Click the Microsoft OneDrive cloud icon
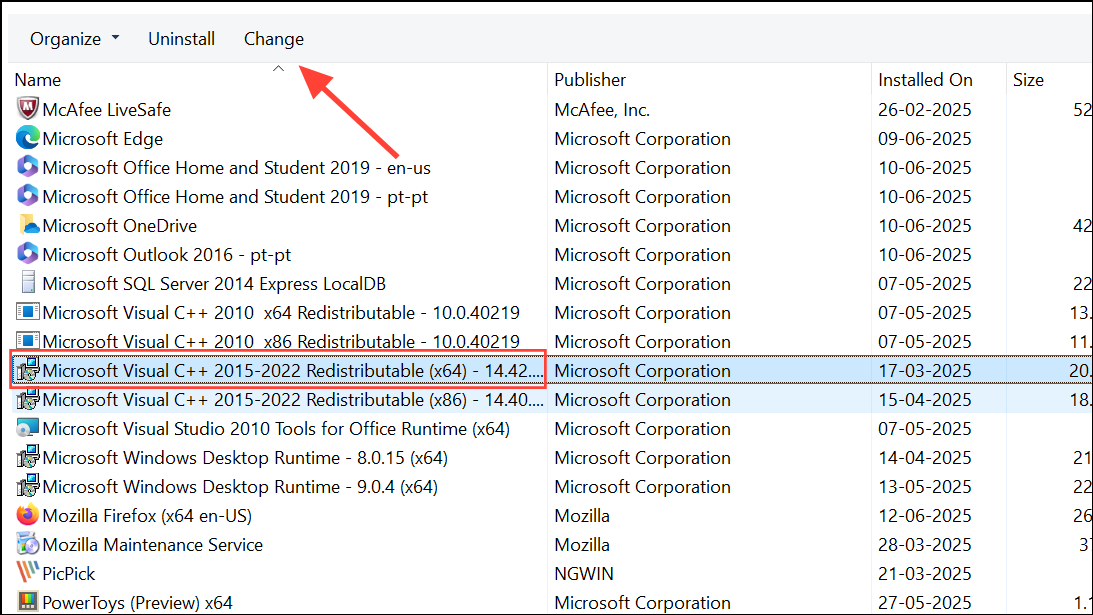 (27, 225)
